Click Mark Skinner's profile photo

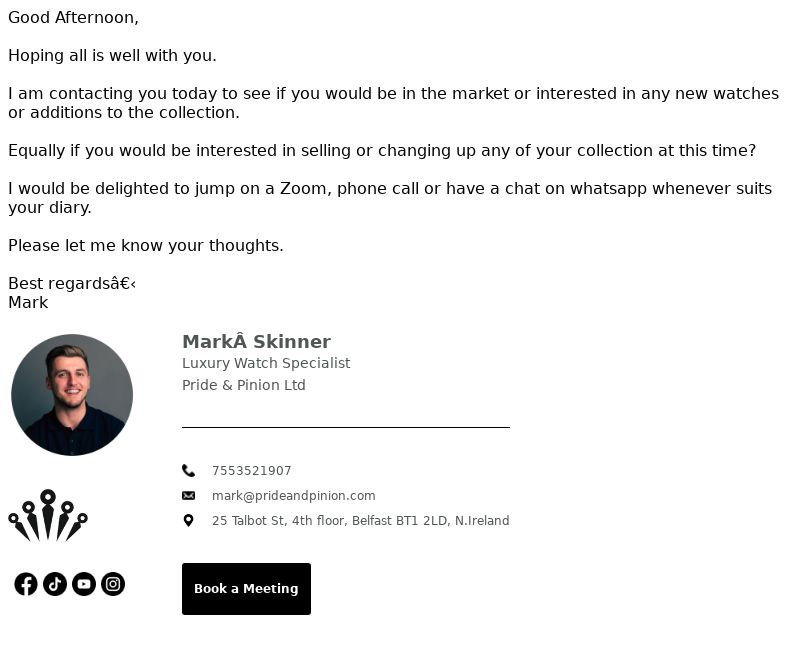click(72, 395)
